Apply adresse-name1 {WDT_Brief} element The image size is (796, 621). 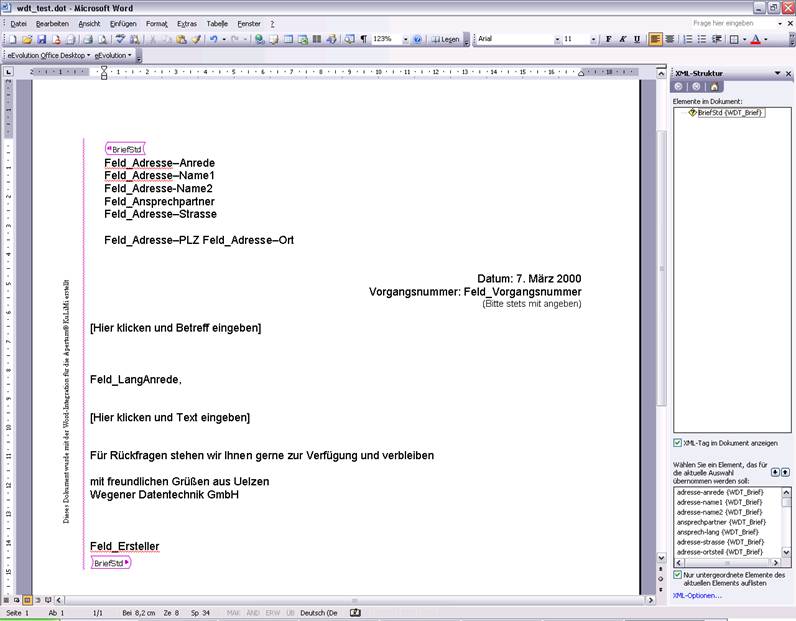tap(719, 502)
